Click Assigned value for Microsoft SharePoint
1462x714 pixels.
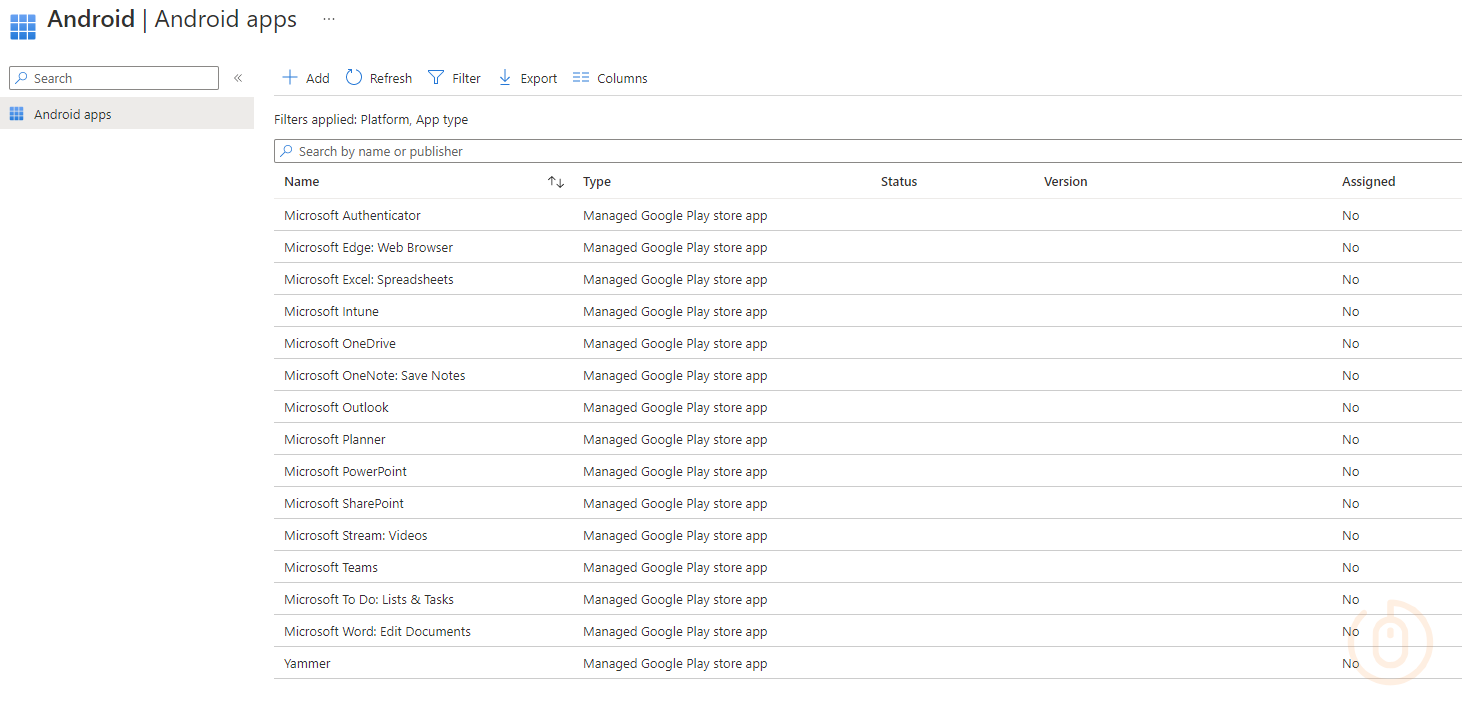point(1351,503)
